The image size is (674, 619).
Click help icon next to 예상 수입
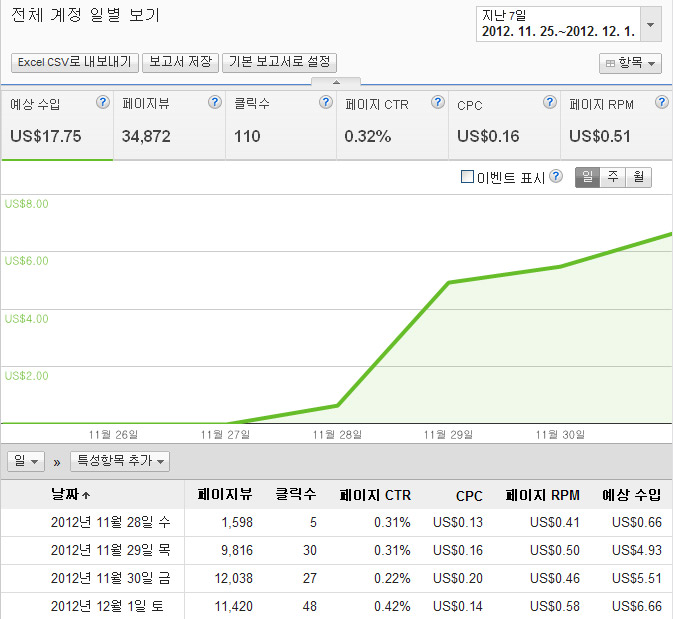[102, 103]
